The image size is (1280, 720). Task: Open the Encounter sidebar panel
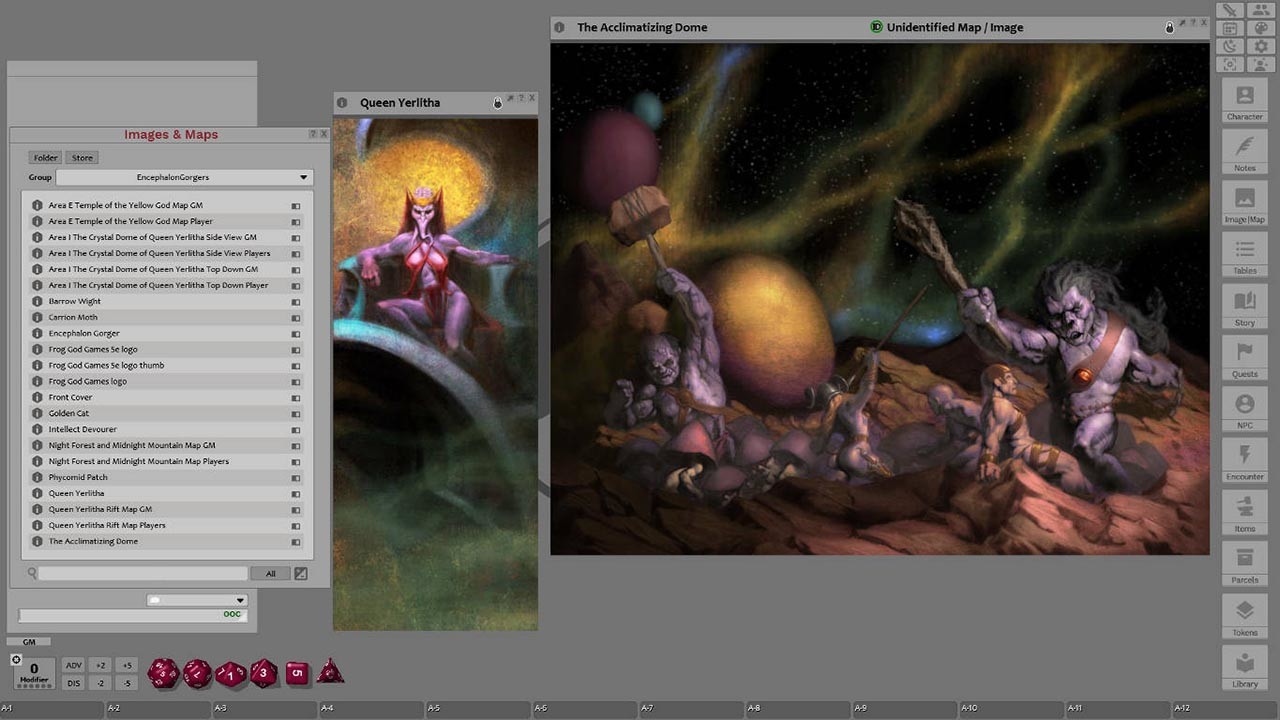tap(1244, 461)
